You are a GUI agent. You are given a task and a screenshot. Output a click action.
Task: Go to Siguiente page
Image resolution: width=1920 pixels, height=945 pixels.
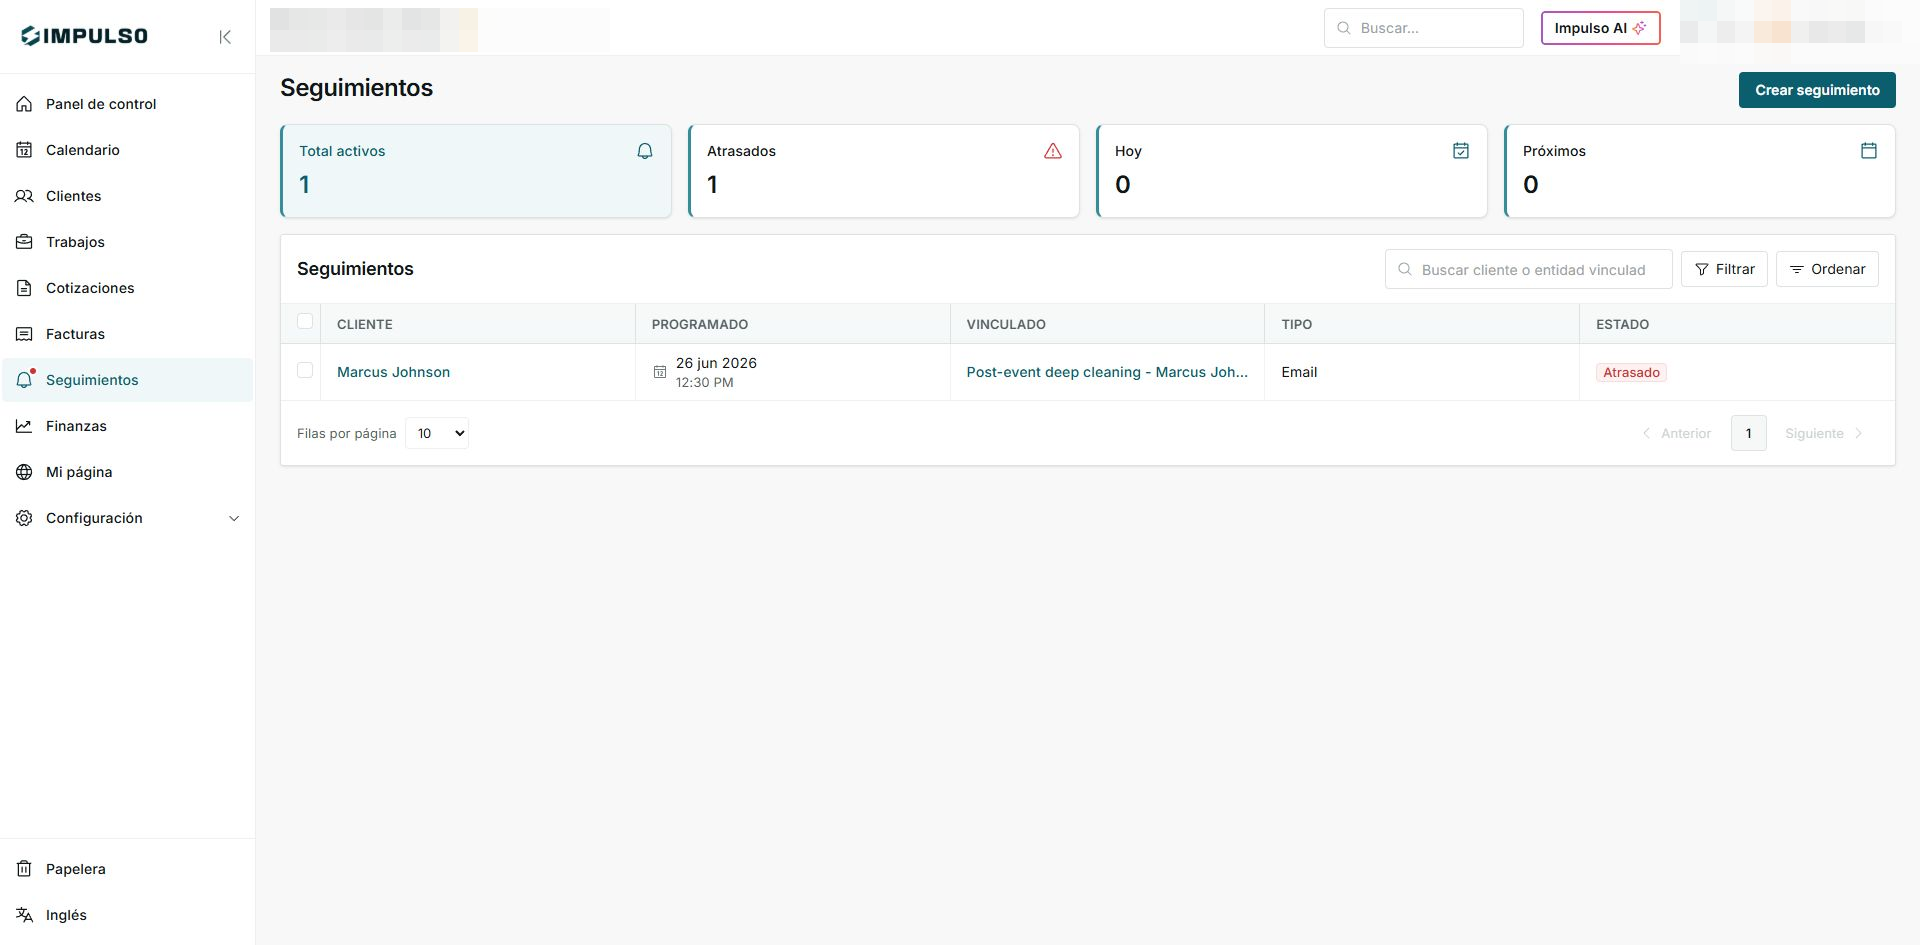(x=1824, y=433)
